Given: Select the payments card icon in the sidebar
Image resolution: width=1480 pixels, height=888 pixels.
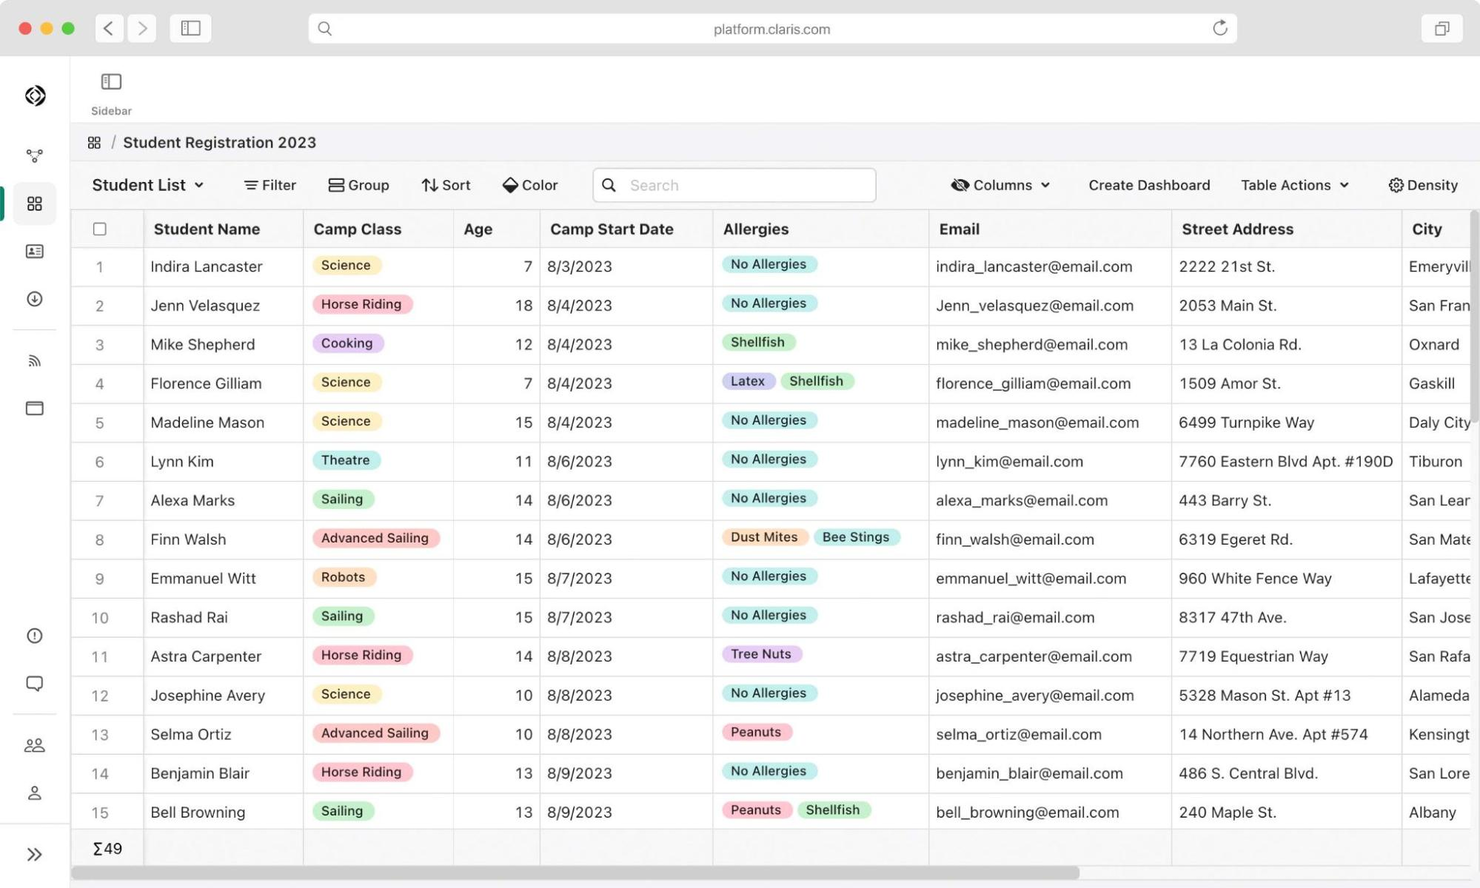Looking at the screenshot, I should [x=34, y=408].
